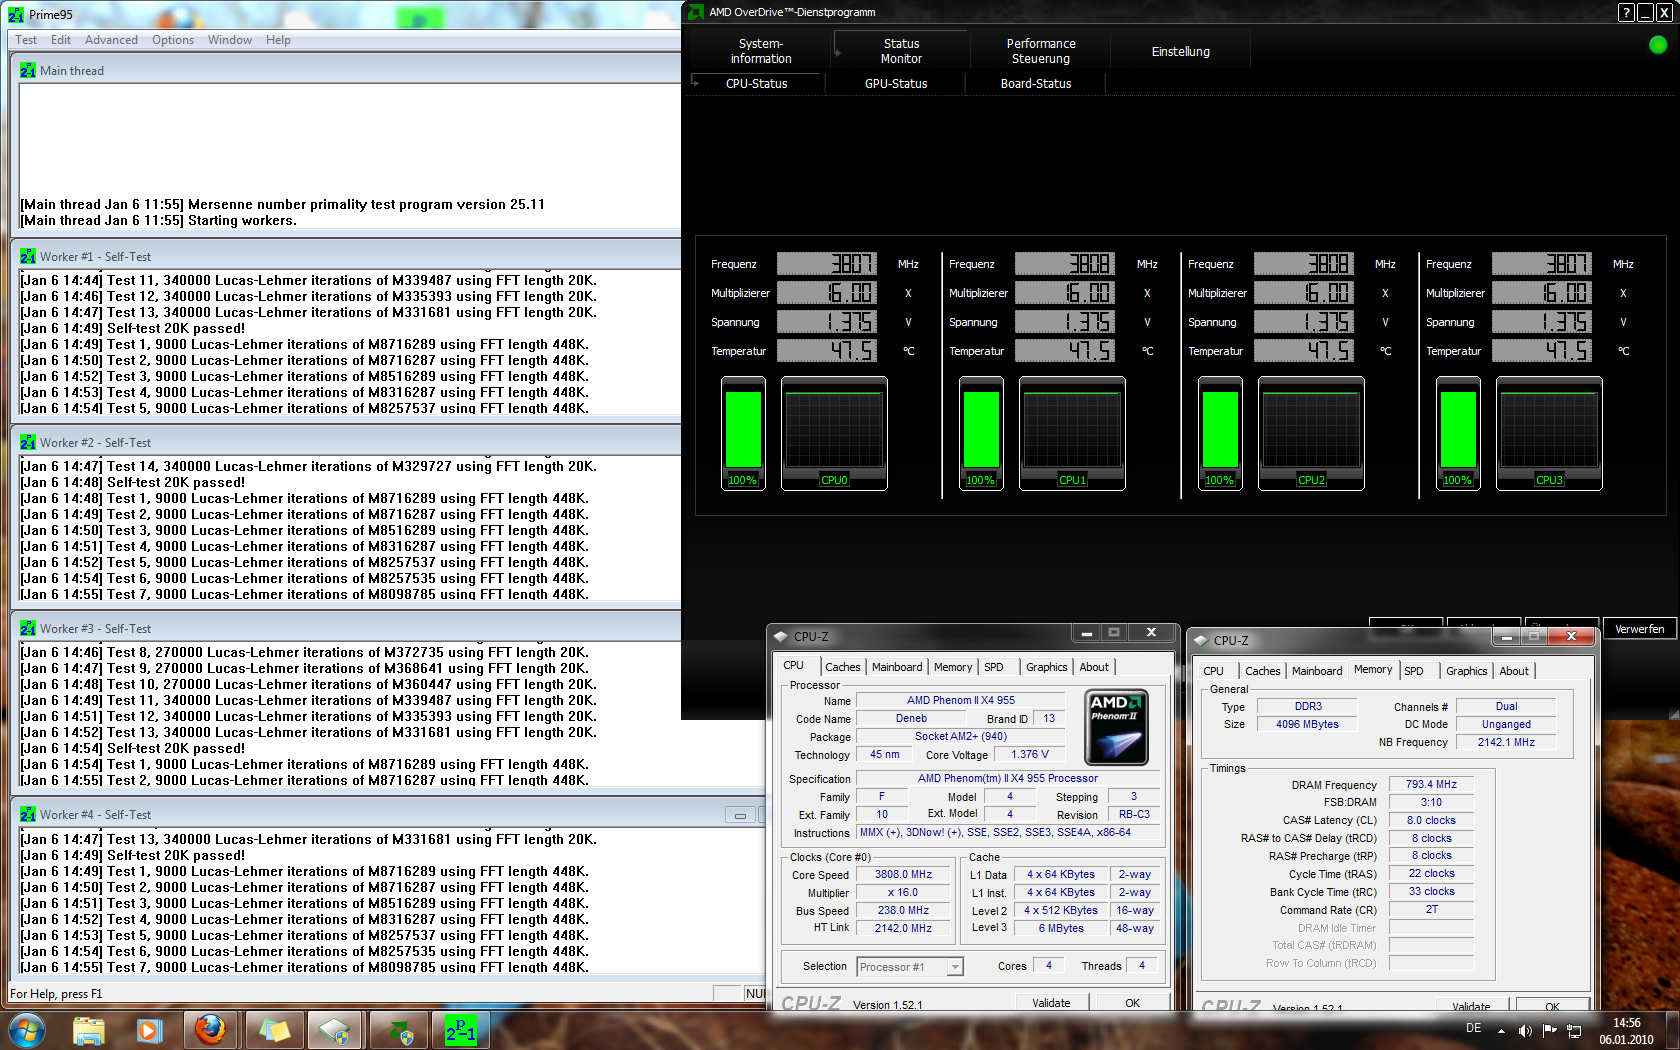Click the CPU3 usage graph in AMD OverDrive
The height and width of the screenshot is (1050, 1680).
coord(1549,433)
